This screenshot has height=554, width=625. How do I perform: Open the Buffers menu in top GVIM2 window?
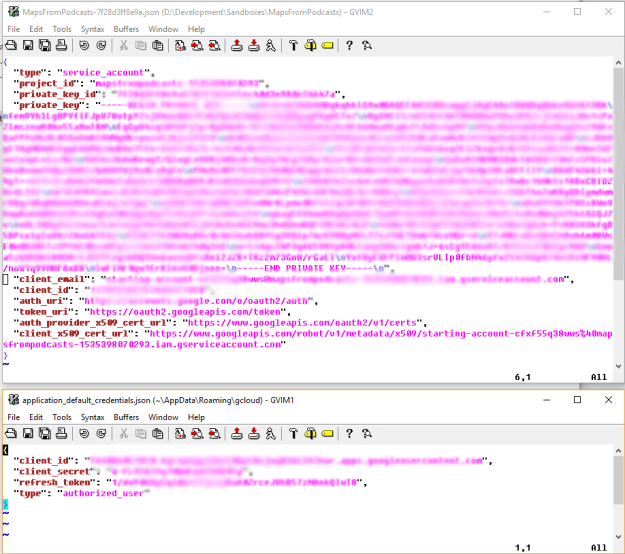coord(126,29)
